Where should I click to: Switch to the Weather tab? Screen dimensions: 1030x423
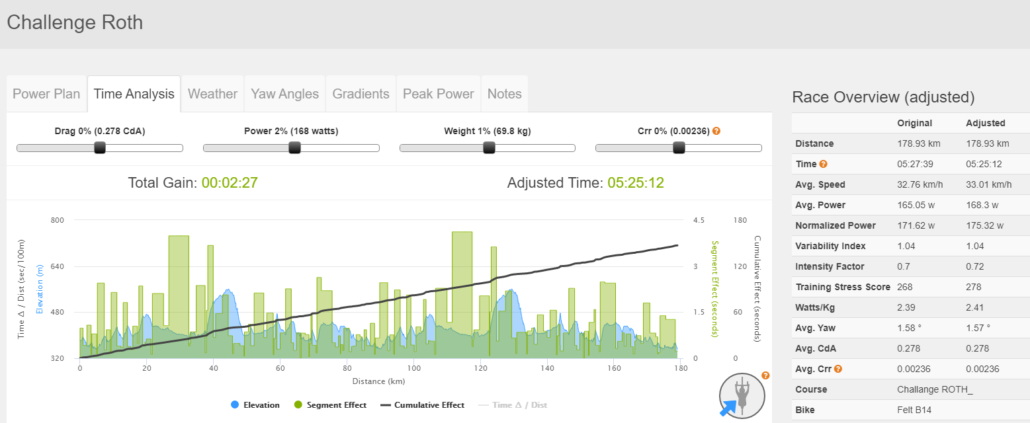pos(212,94)
